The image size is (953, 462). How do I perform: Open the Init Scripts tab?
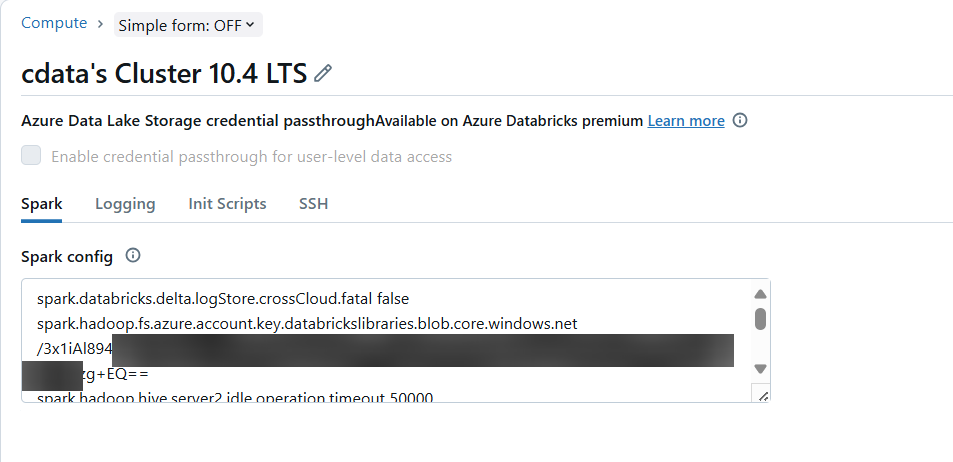(227, 204)
